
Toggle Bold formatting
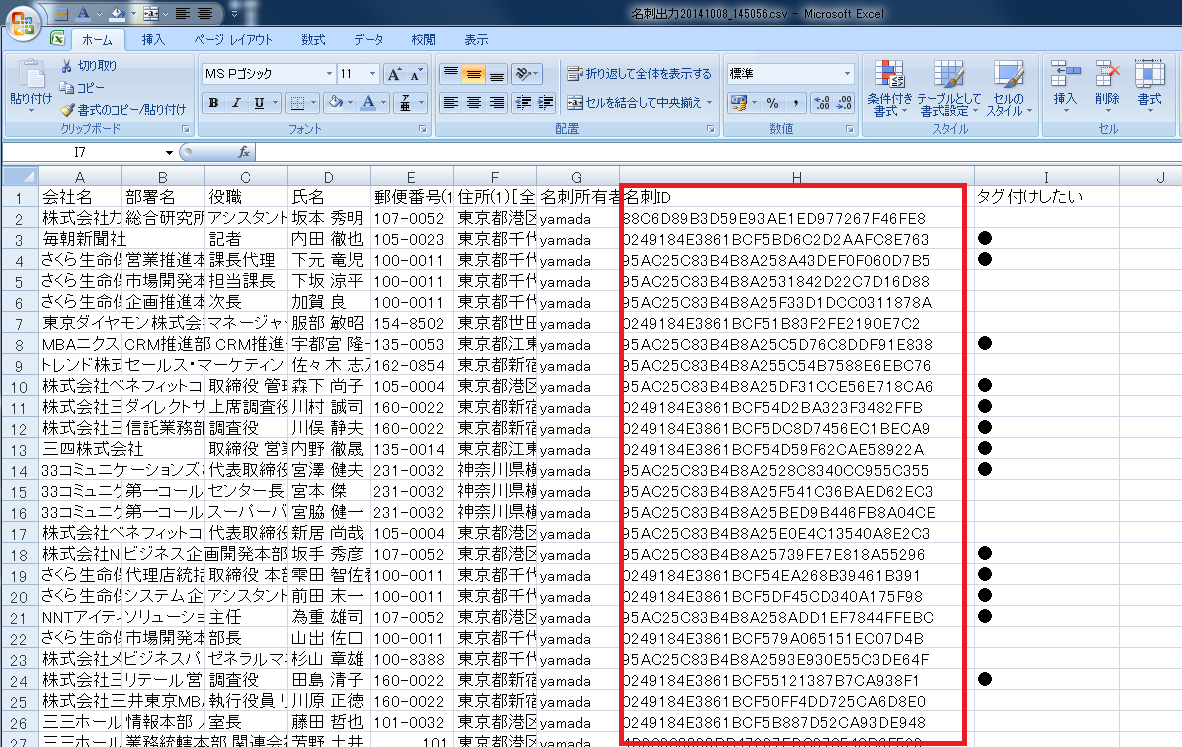pos(214,103)
